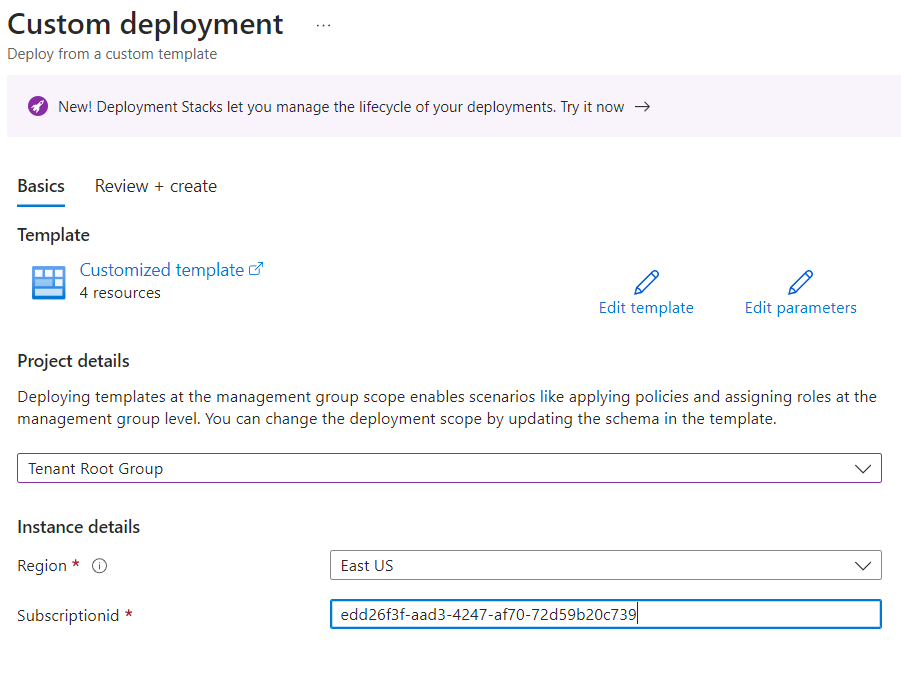The width and height of the screenshot is (901, 687).
Task: Click the Edit template pencil icon
Action: coord(646,283)
